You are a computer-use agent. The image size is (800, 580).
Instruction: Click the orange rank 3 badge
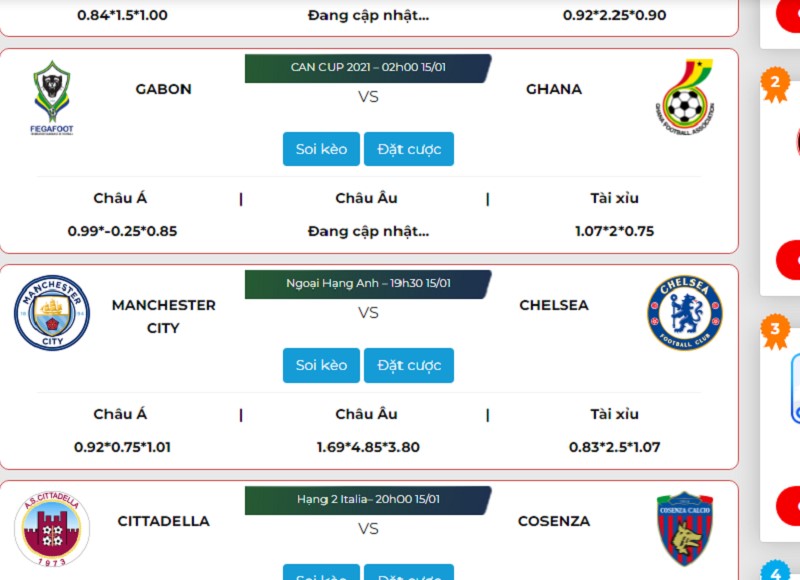[x=775, y=331]
